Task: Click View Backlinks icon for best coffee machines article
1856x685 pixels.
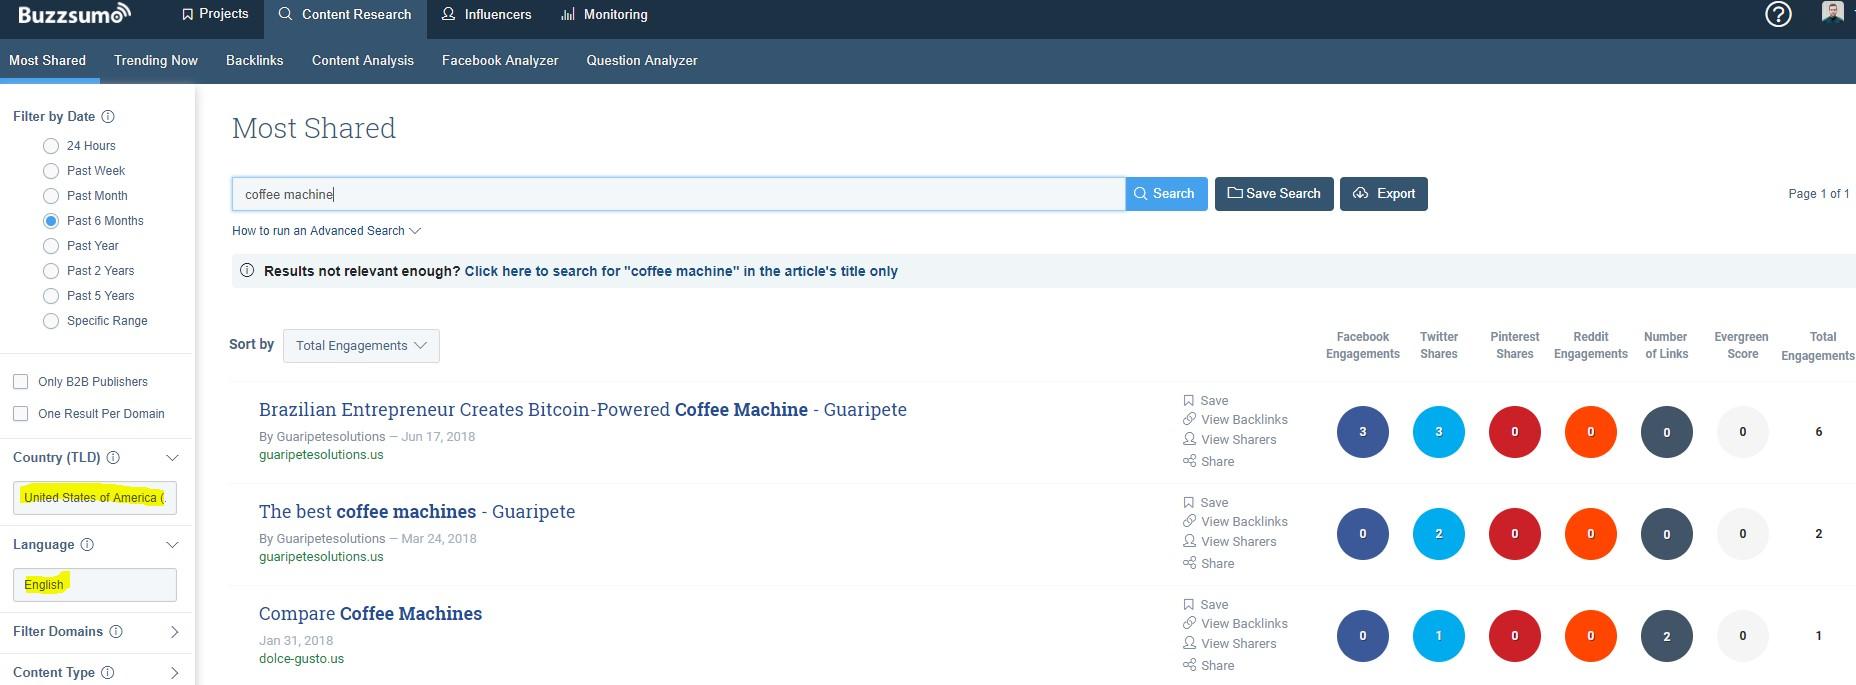Action: (1189, 522)
